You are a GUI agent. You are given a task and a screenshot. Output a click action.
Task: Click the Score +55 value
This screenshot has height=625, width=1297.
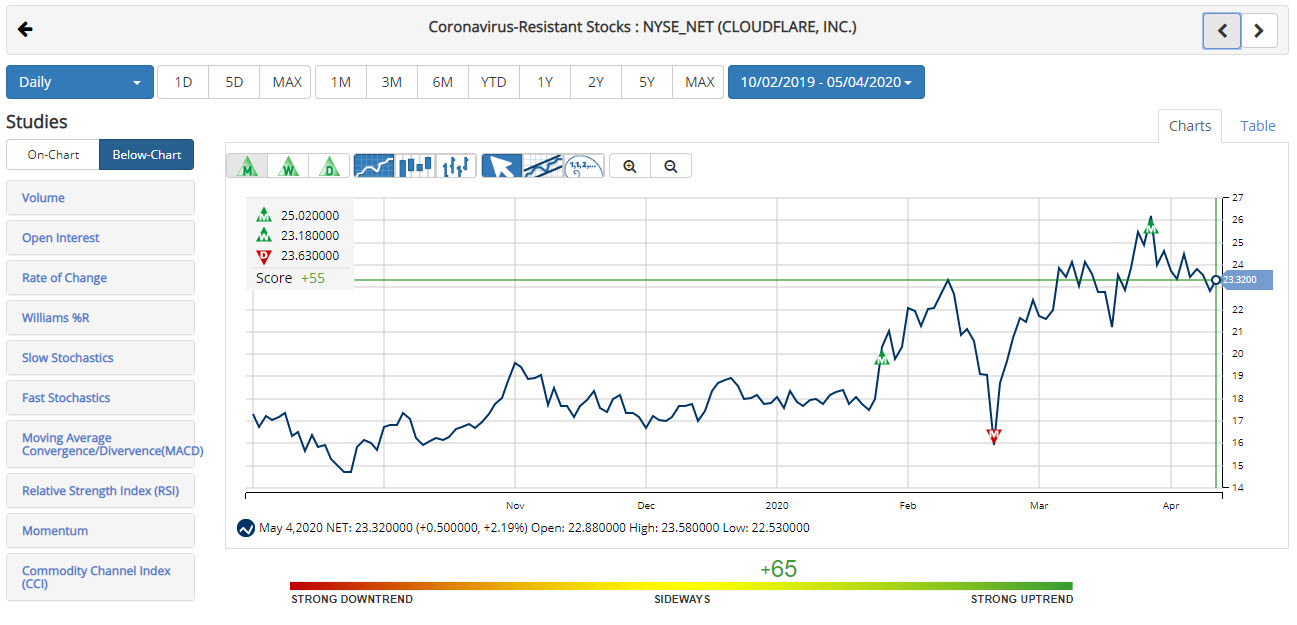click(x=313, y=278)
